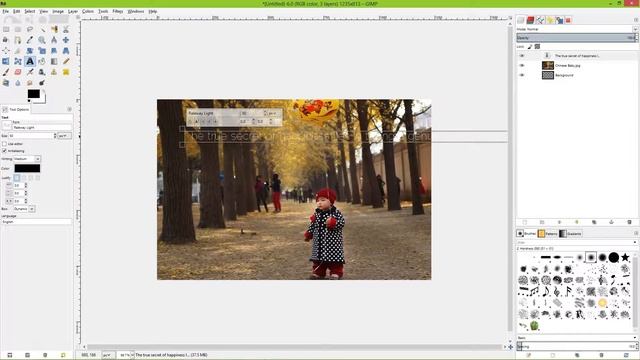Toggle the Use editor checkbox
This screenshot has height=360, width=640.
pyautogui.click(x=4, y=144)
